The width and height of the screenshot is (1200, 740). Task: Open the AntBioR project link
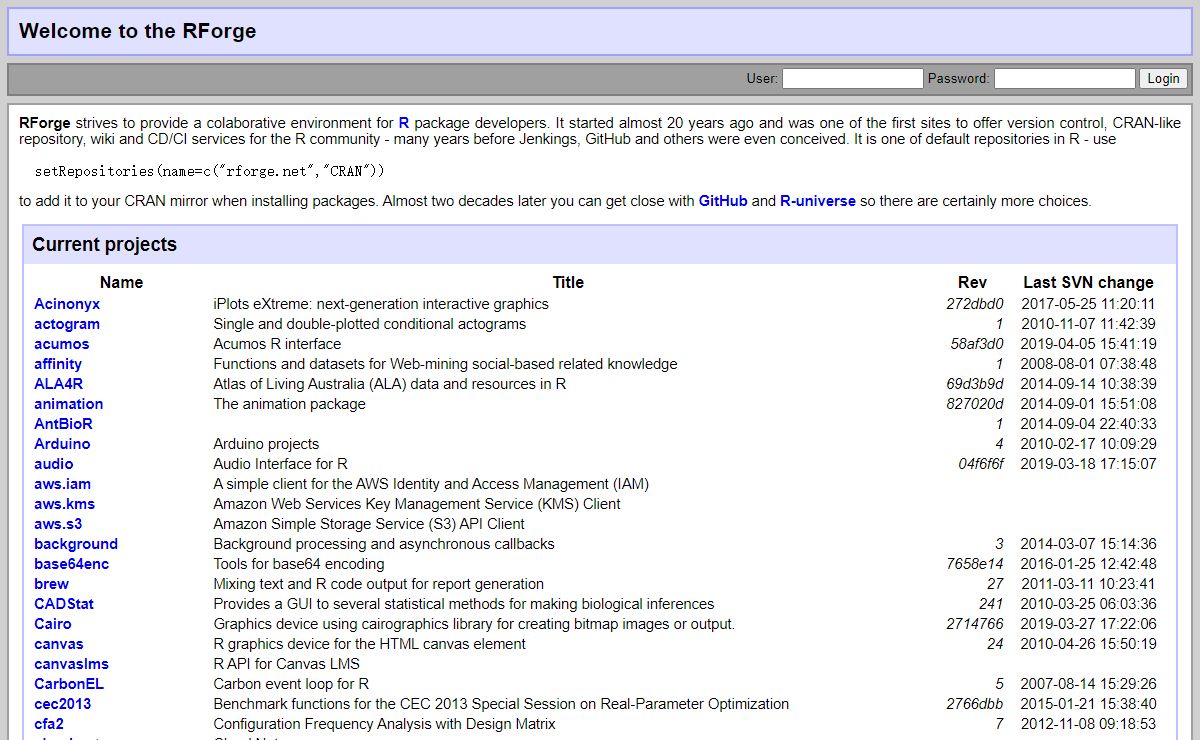coord(63,424)
